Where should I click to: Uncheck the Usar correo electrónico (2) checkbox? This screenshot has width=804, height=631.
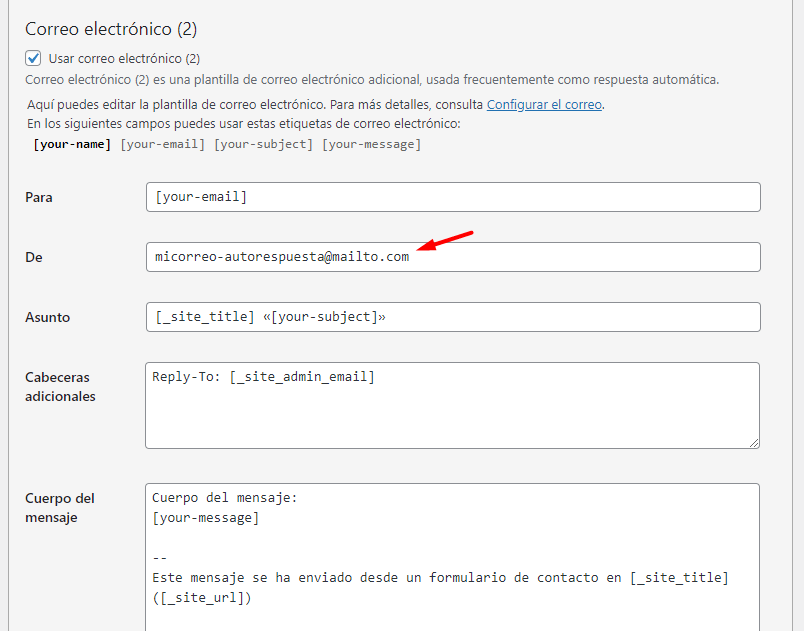point(33,58)
